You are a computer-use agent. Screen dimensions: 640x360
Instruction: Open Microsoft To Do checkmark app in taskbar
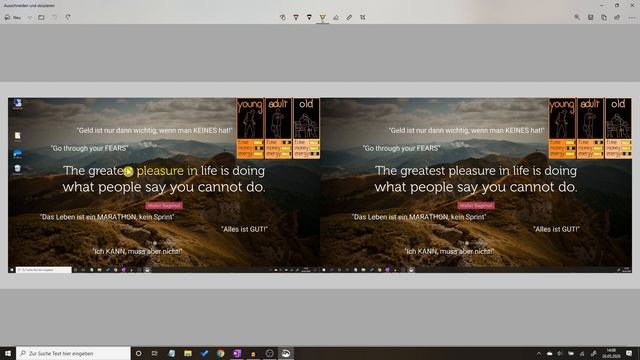[204, 353]
